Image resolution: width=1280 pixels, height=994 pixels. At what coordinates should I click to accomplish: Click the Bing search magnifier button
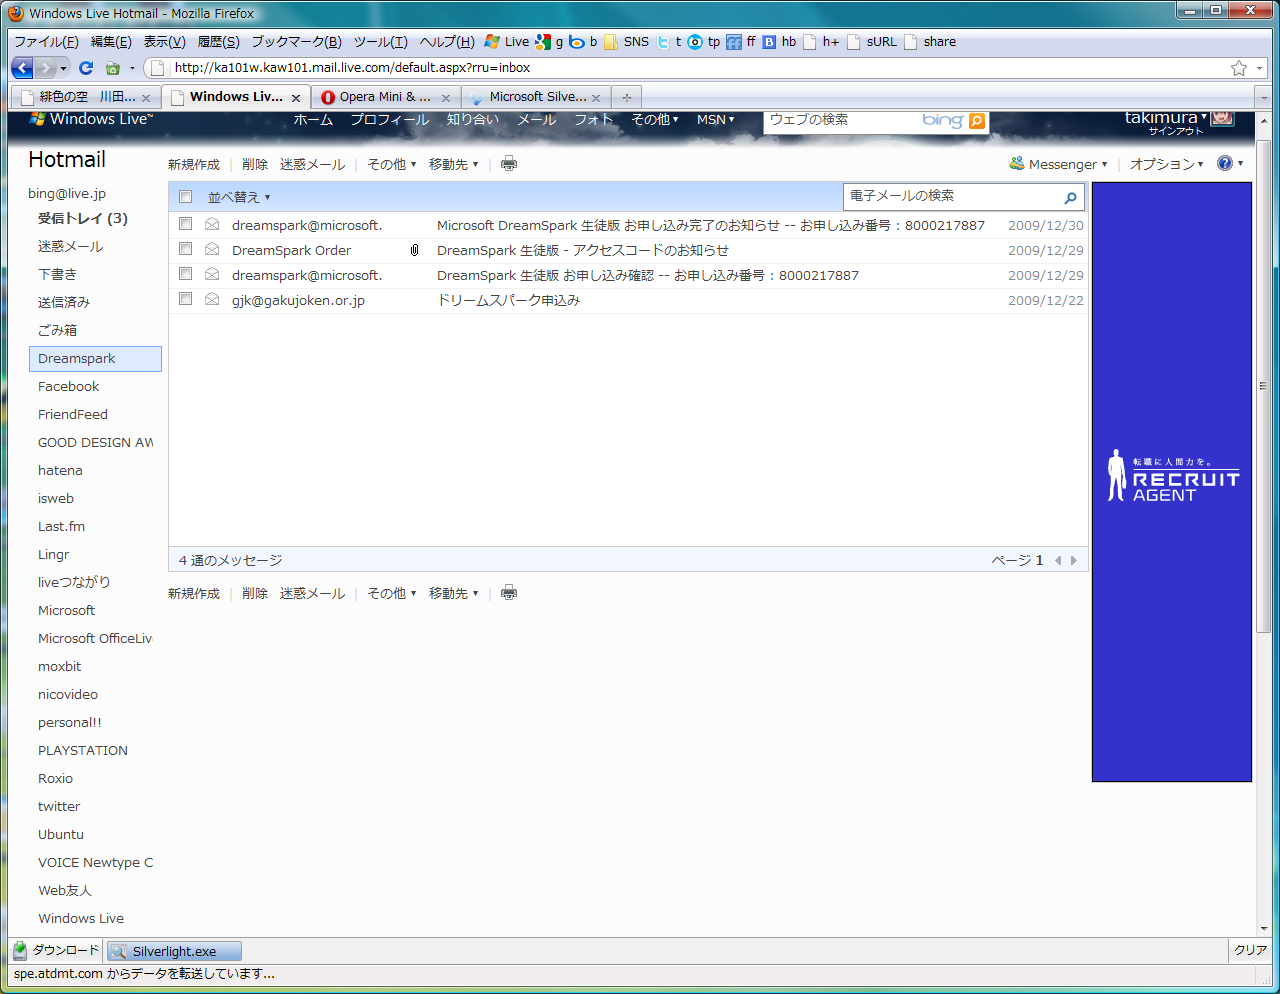click(x=977, y=121)
